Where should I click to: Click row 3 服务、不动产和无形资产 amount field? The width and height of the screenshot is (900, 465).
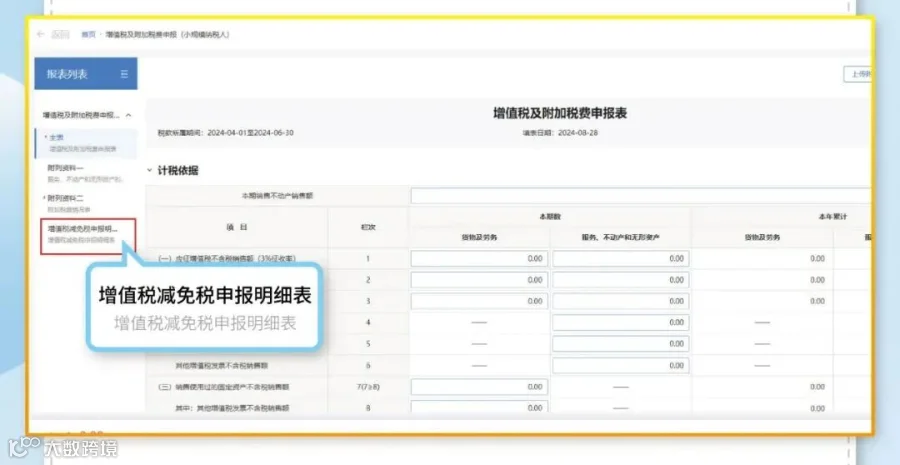(x=621, y=301)
